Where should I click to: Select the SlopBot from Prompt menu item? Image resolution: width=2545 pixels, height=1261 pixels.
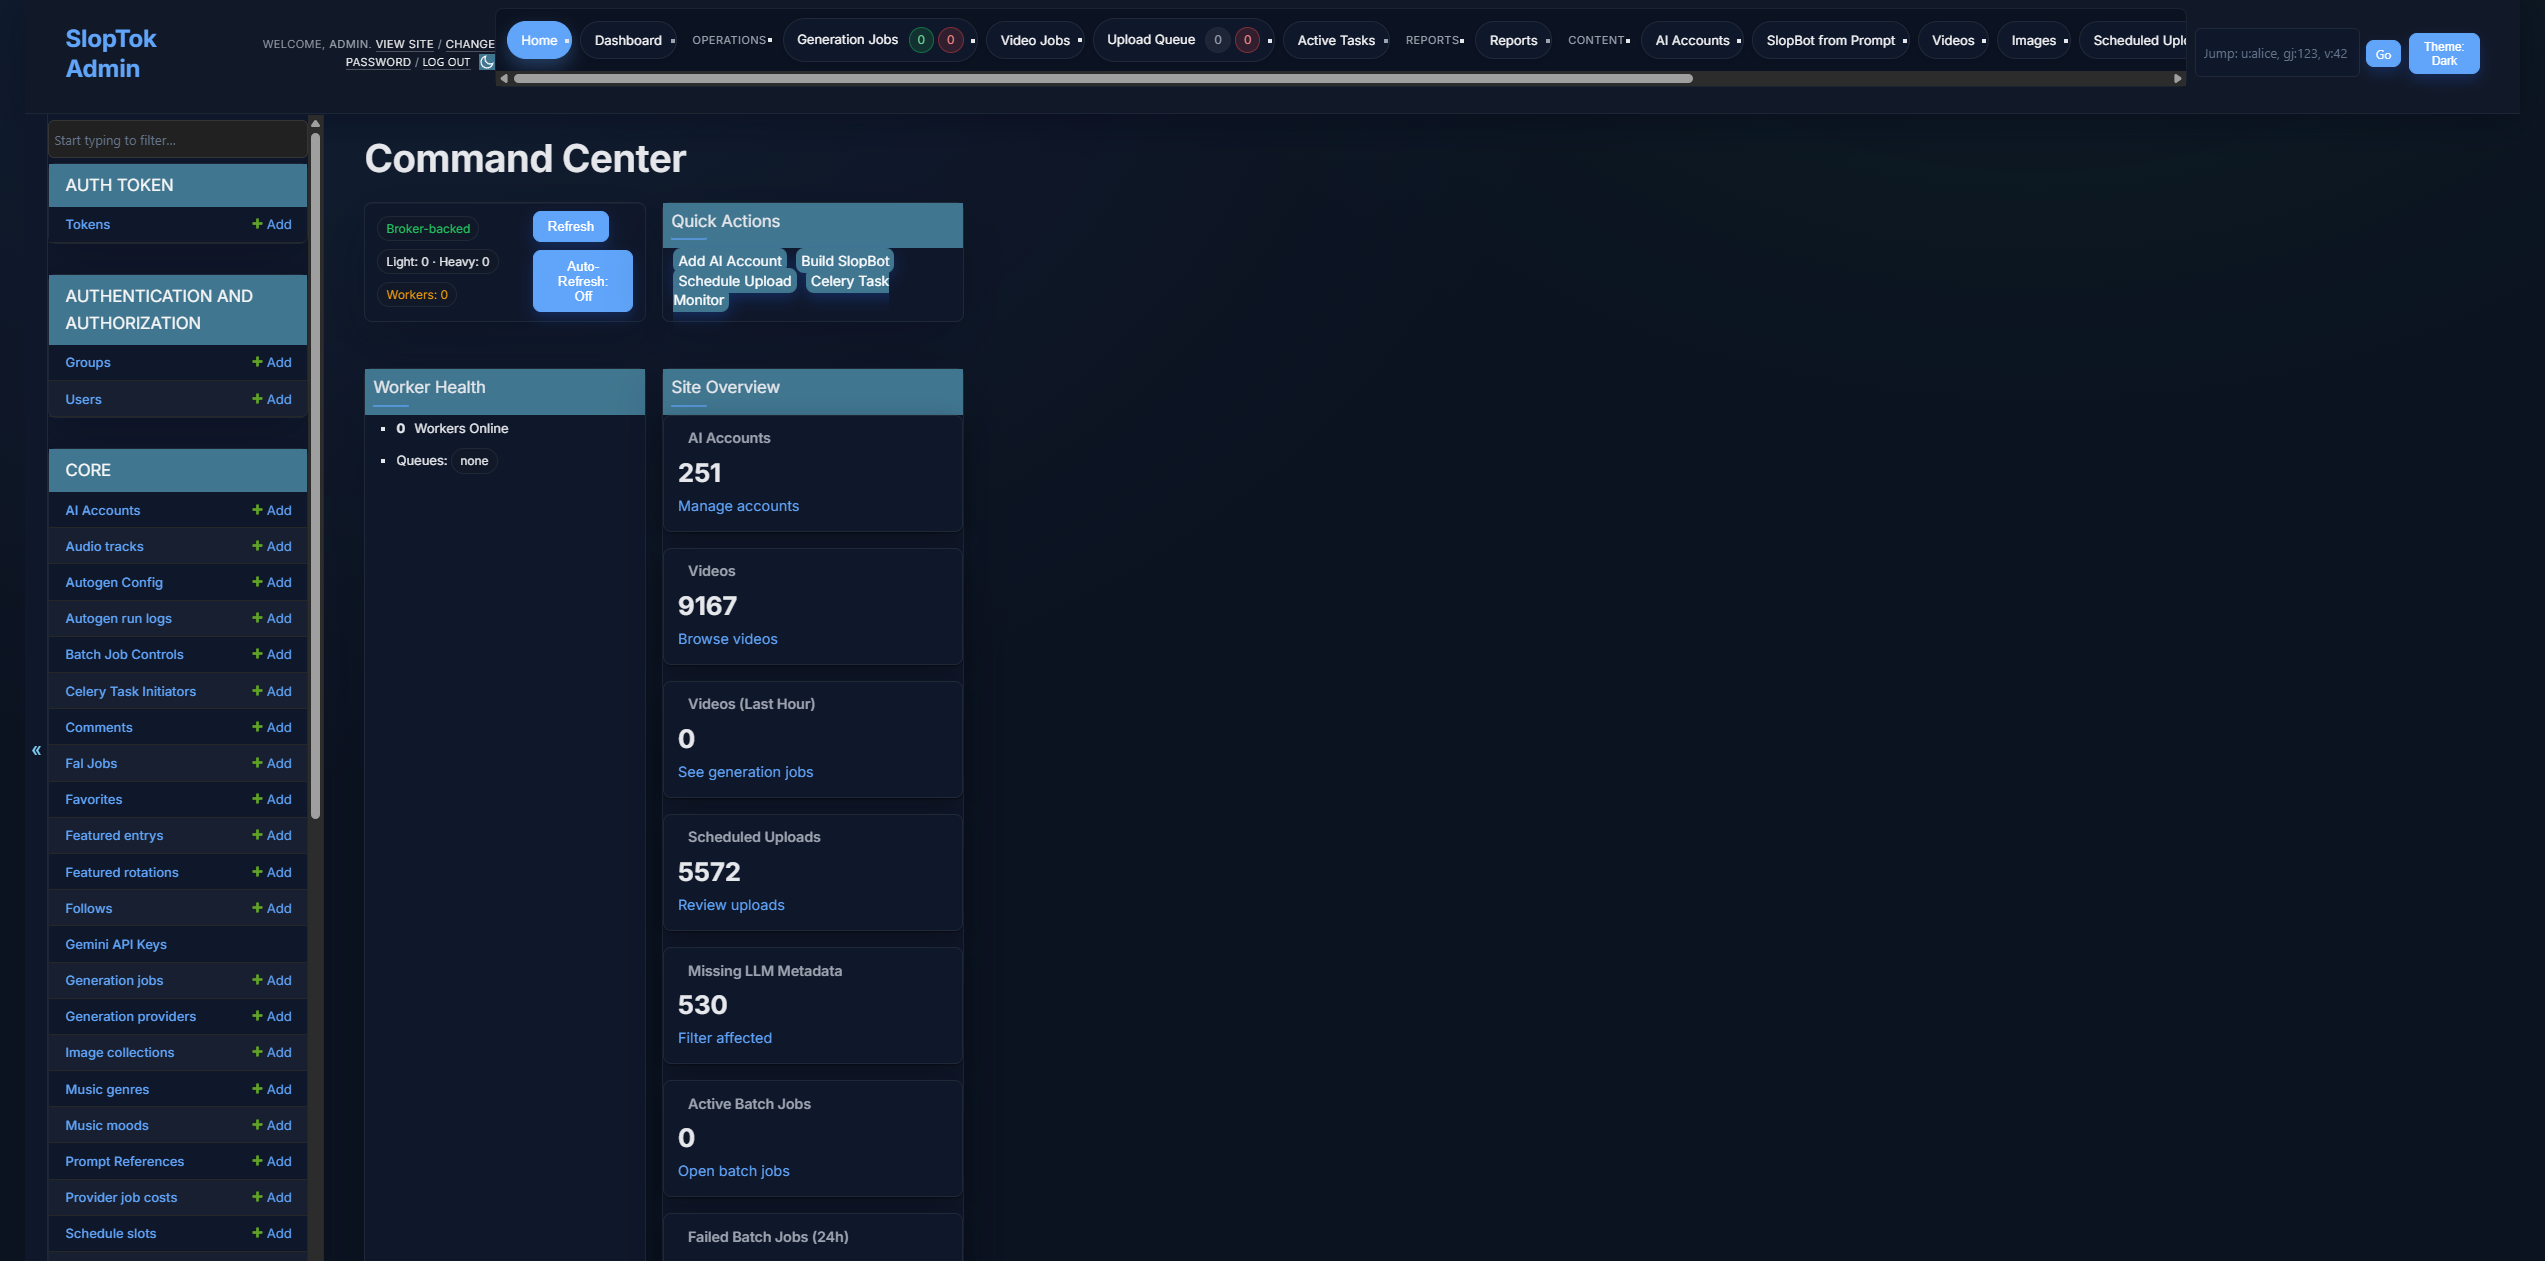click(x=1830, y=40)
